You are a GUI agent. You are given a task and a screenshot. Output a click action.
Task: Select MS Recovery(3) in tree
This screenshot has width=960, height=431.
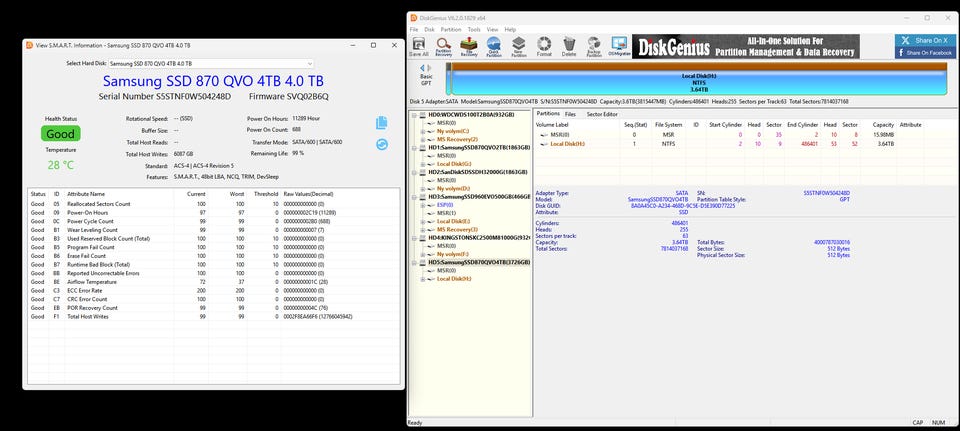point(457,230)
